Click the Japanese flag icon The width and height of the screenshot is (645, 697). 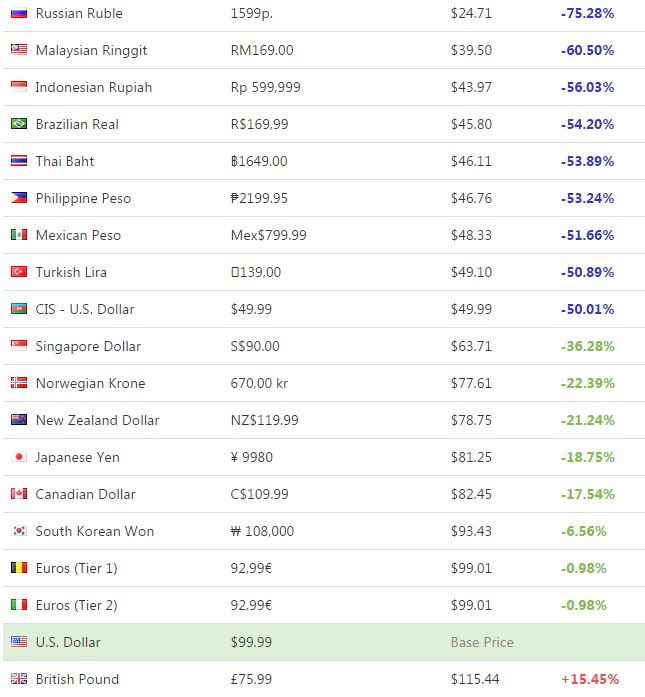click(19, 457)
